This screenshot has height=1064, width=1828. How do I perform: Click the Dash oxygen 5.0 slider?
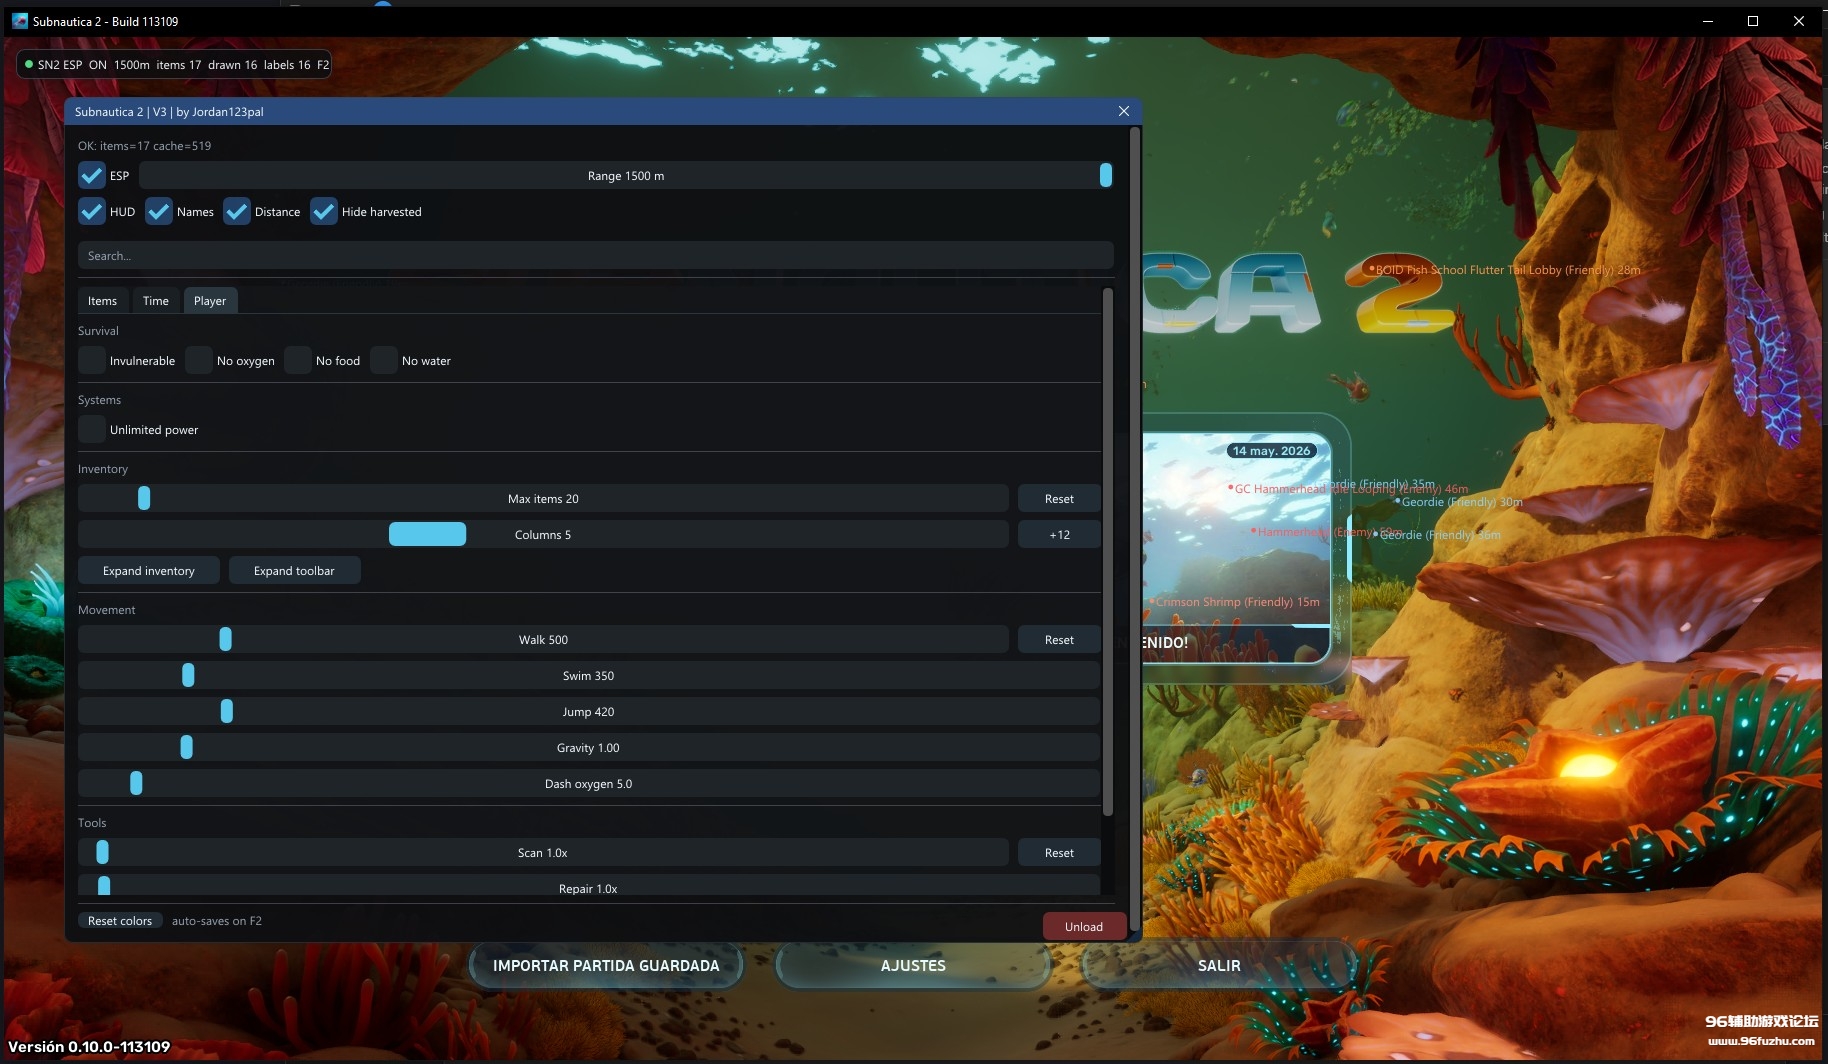pos(589,784)
